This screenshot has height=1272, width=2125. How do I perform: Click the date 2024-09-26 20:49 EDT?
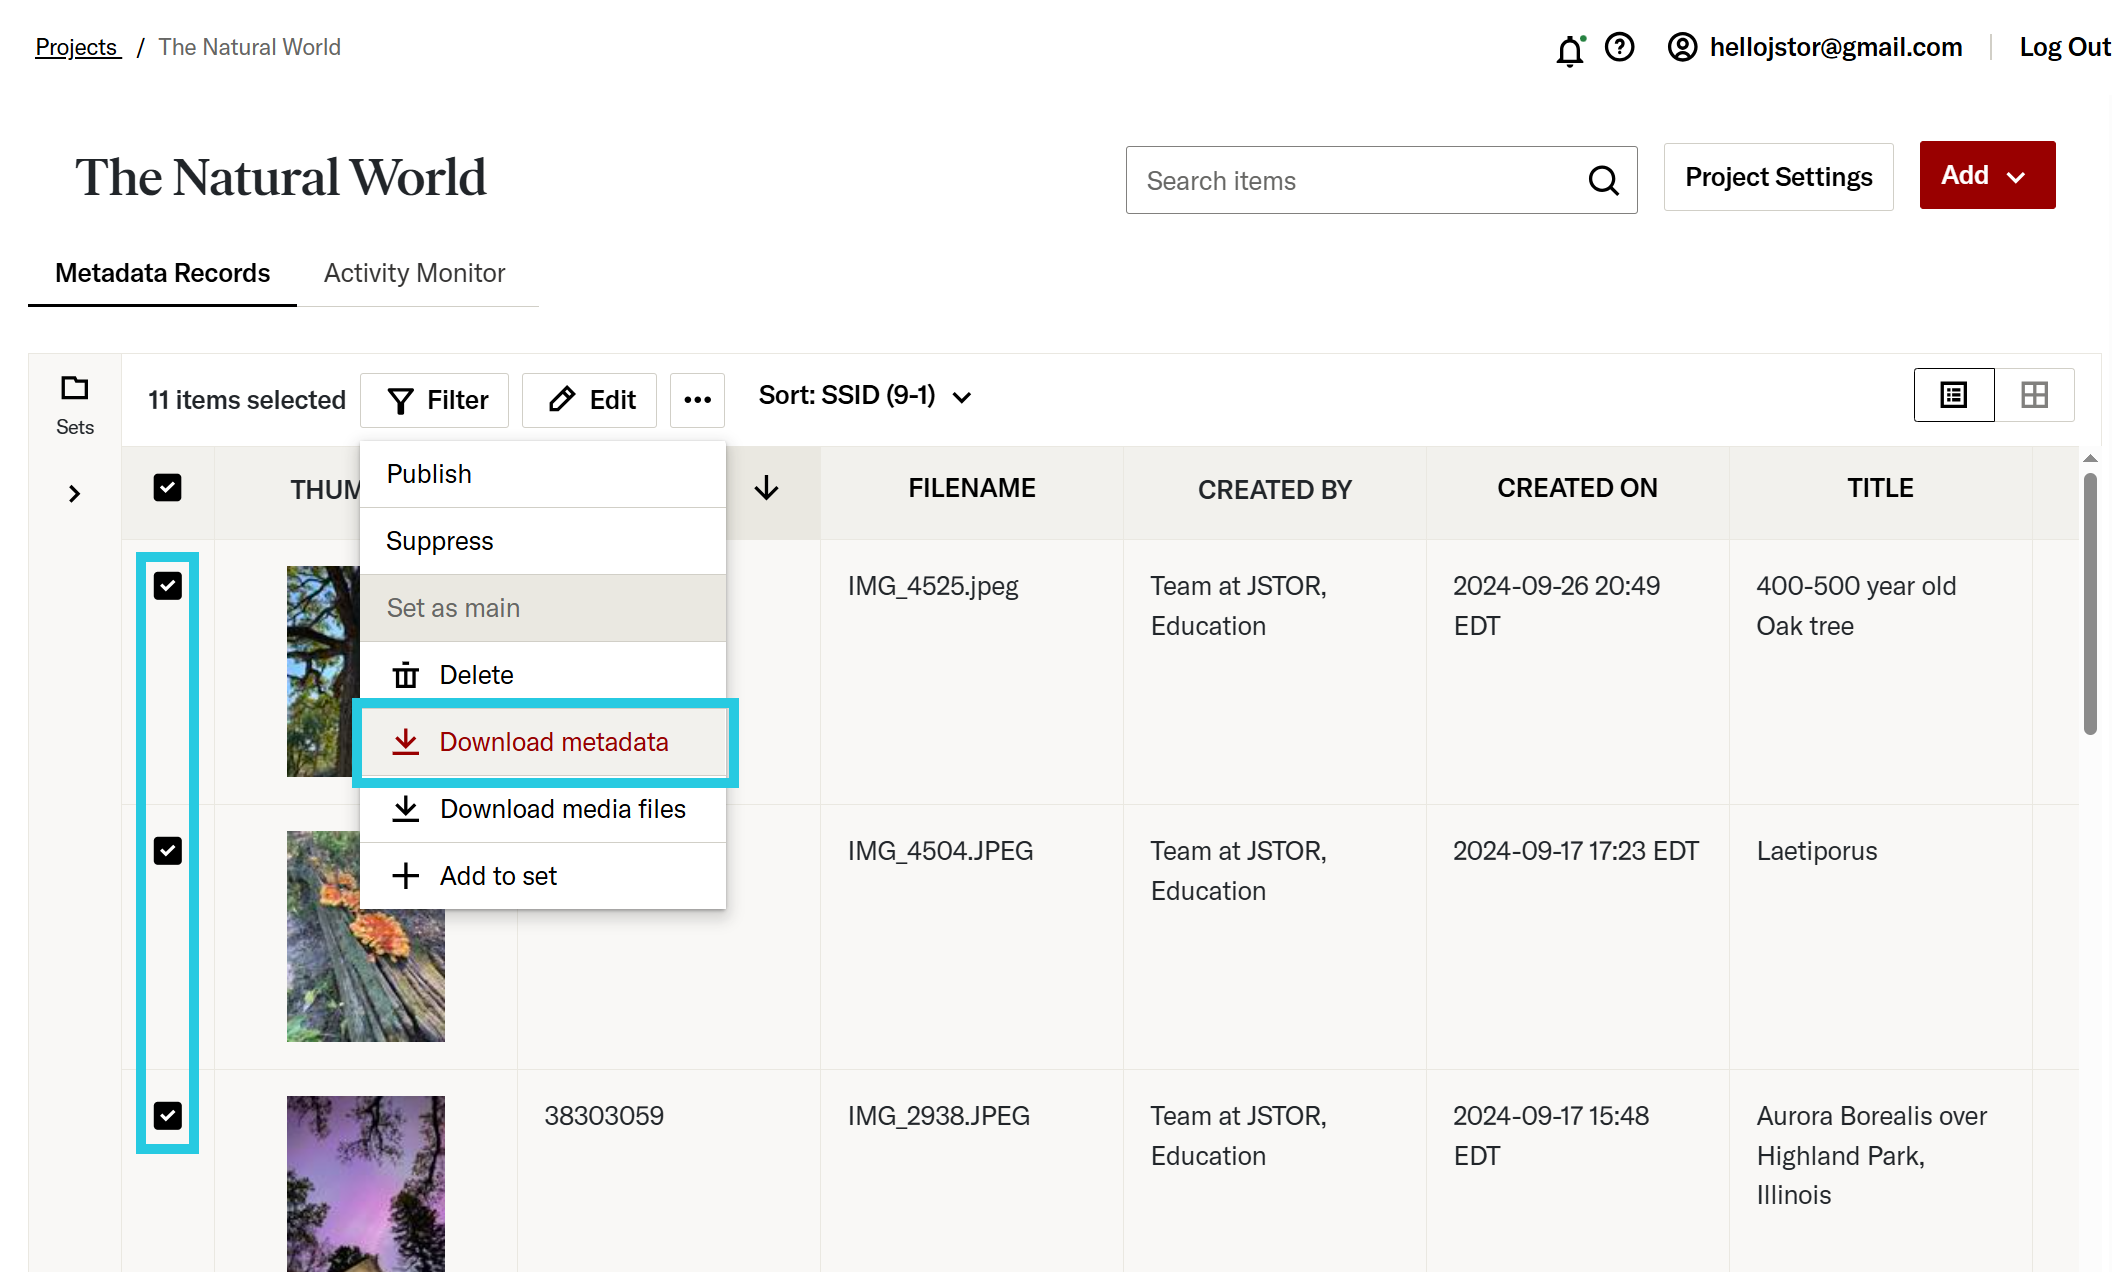click(1556, 606)
